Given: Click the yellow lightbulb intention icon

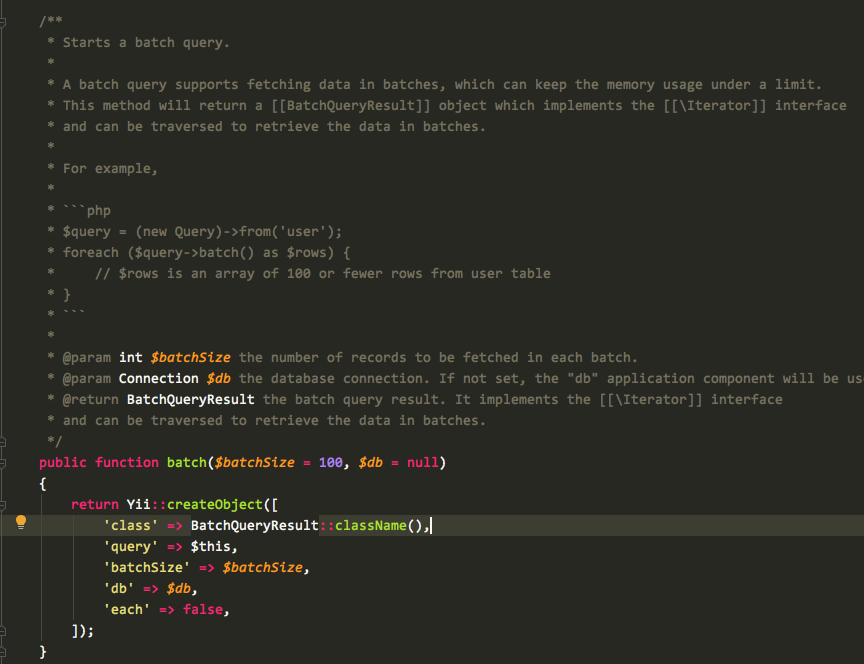Looking at the screenshot, I should (x=21, y=522).
